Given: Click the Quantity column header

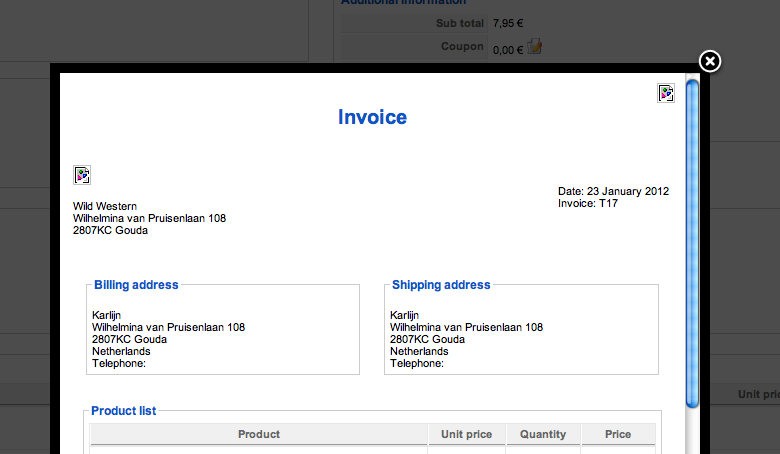Looking at the screenshot, I should pos(543,434).
